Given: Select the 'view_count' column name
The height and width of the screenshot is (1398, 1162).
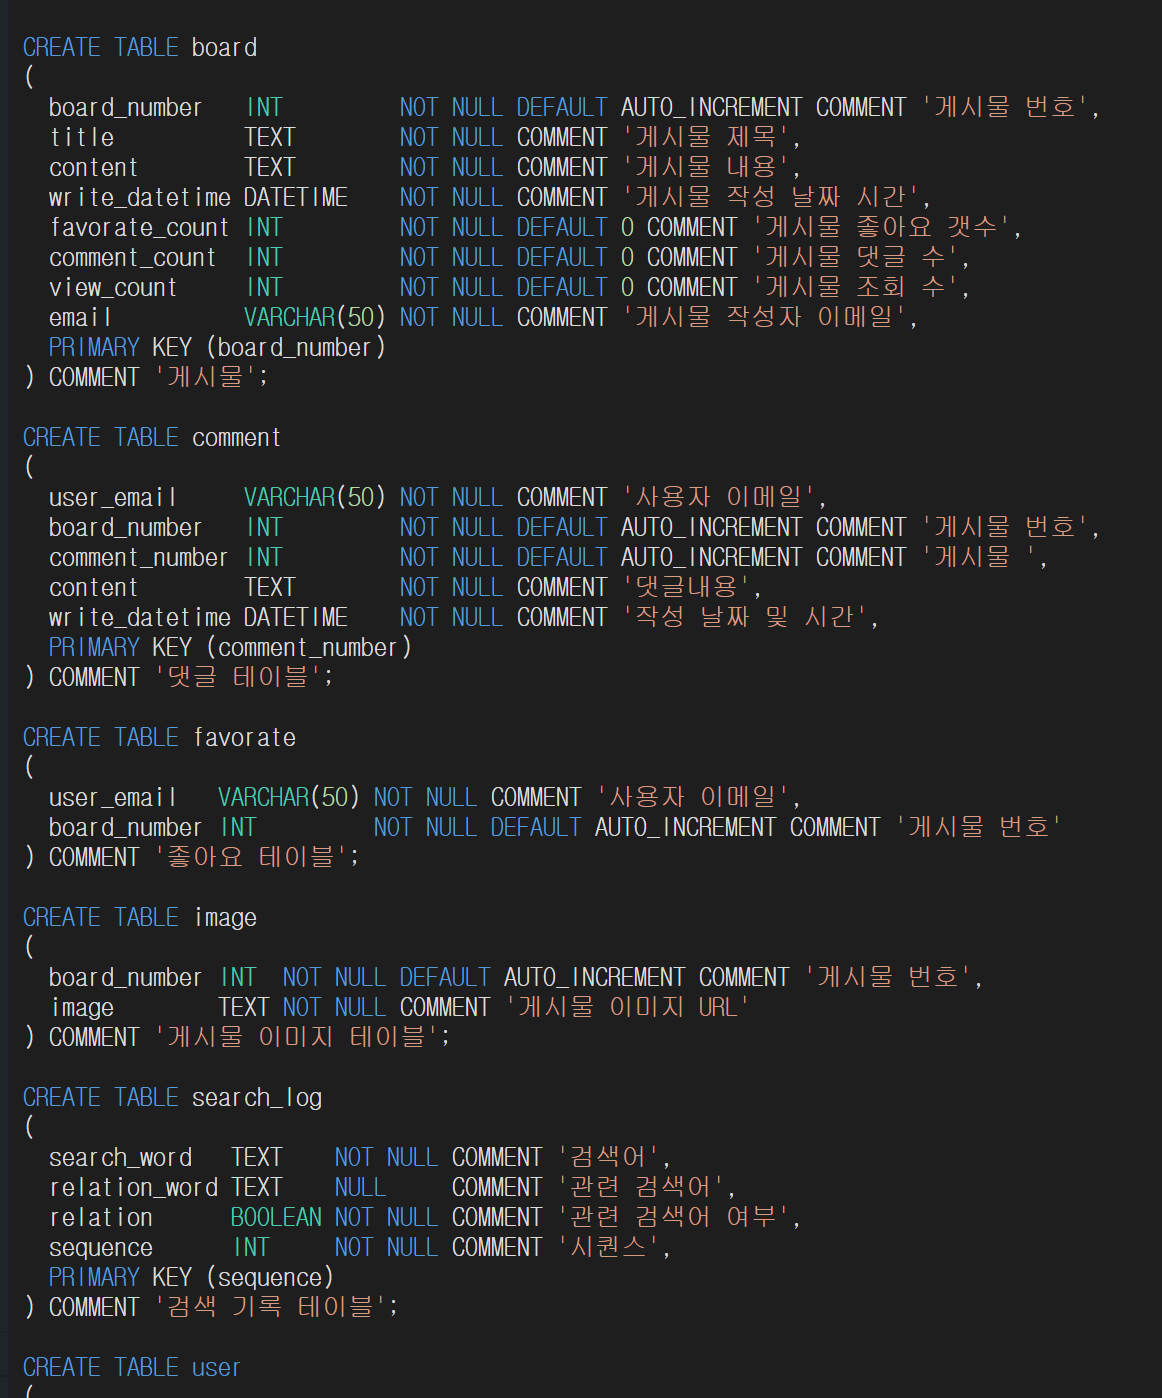Looking at the screenshot, I should click(113, 287).
